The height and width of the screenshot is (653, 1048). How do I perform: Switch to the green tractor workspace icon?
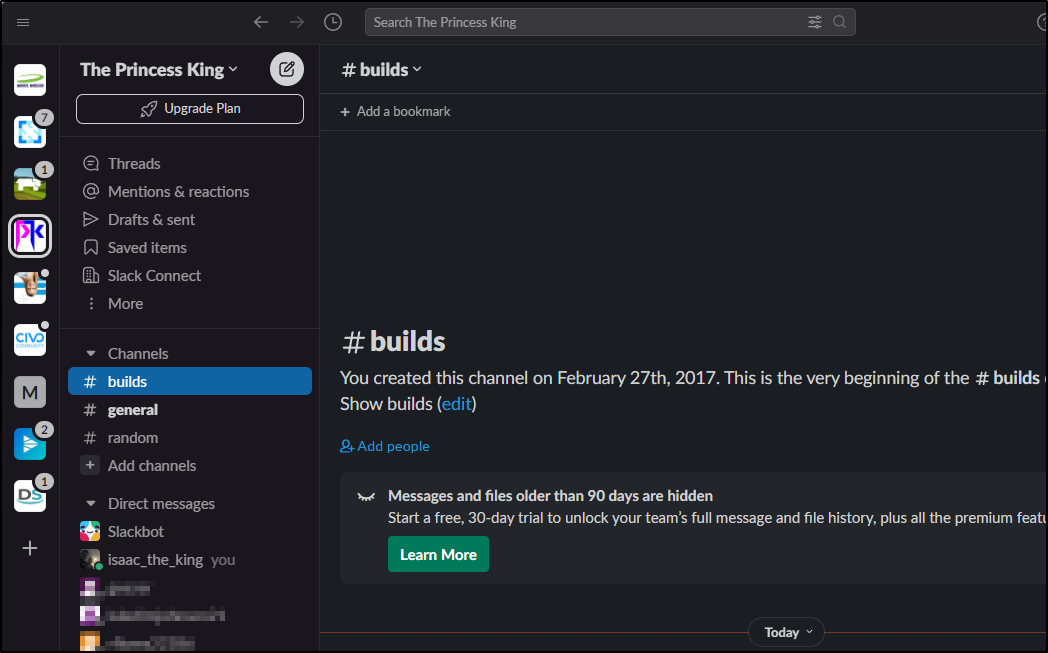(x=30, y=184)
